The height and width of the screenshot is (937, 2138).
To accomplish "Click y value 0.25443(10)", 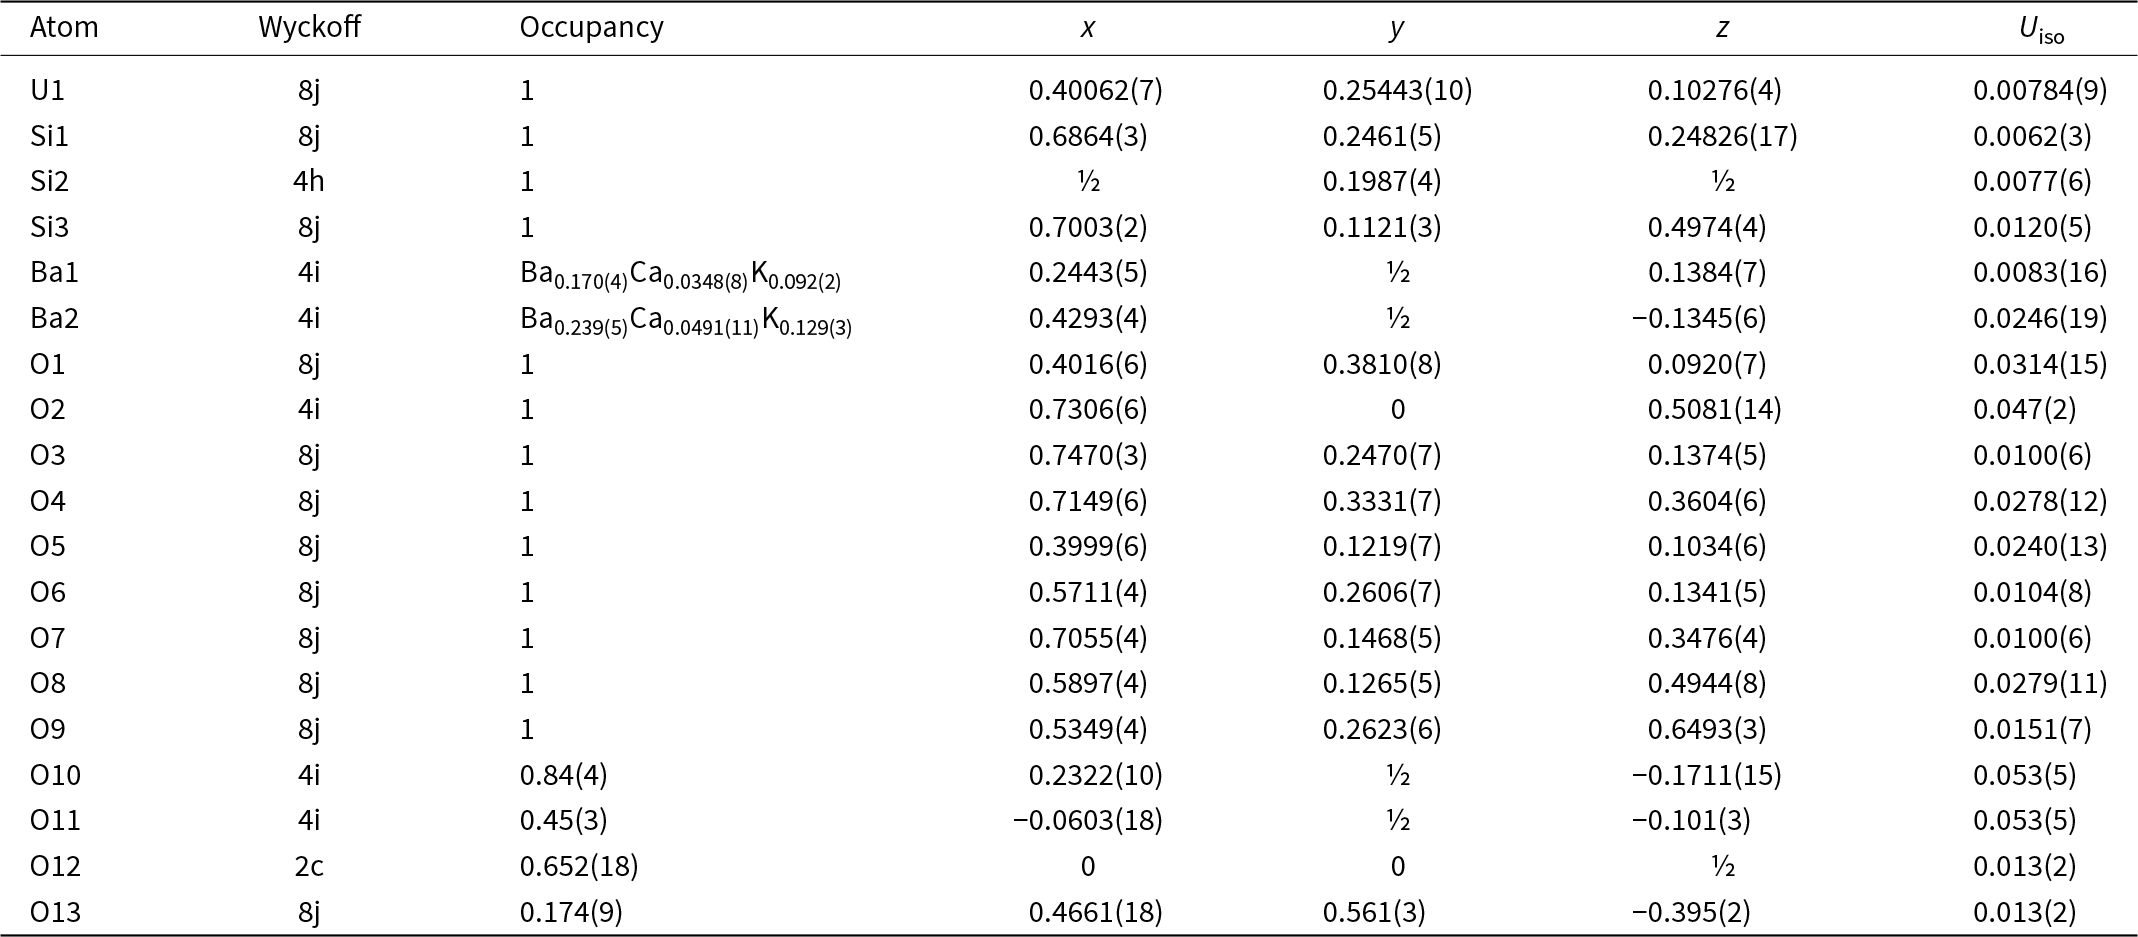I will click(1397, 91).
